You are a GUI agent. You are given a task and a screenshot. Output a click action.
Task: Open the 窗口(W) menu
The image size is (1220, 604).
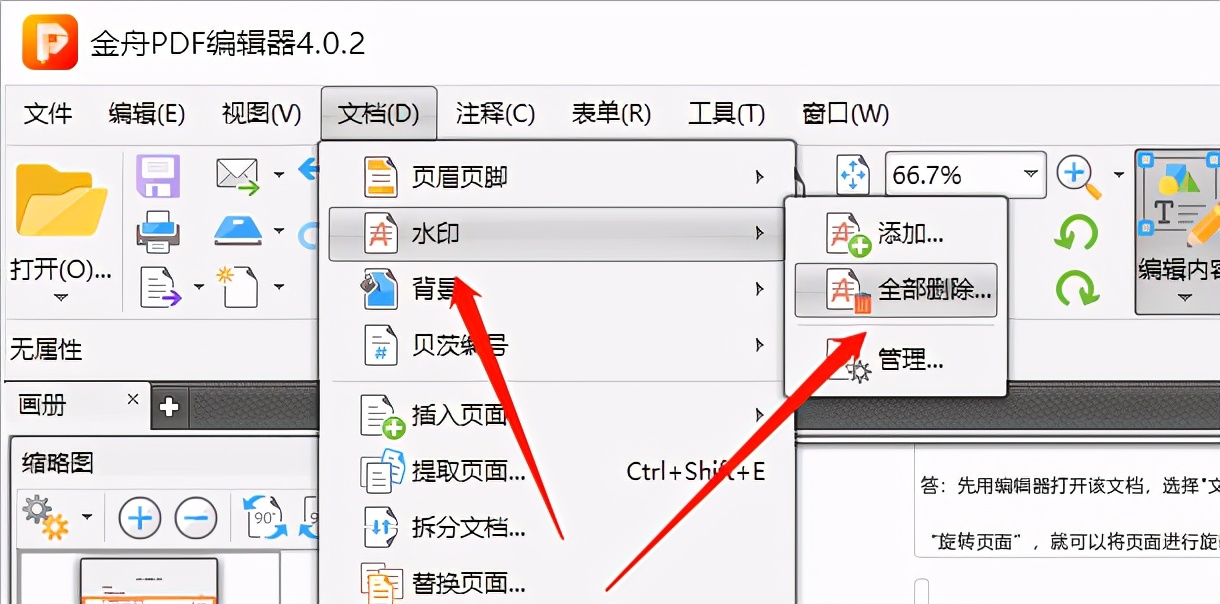845,113
